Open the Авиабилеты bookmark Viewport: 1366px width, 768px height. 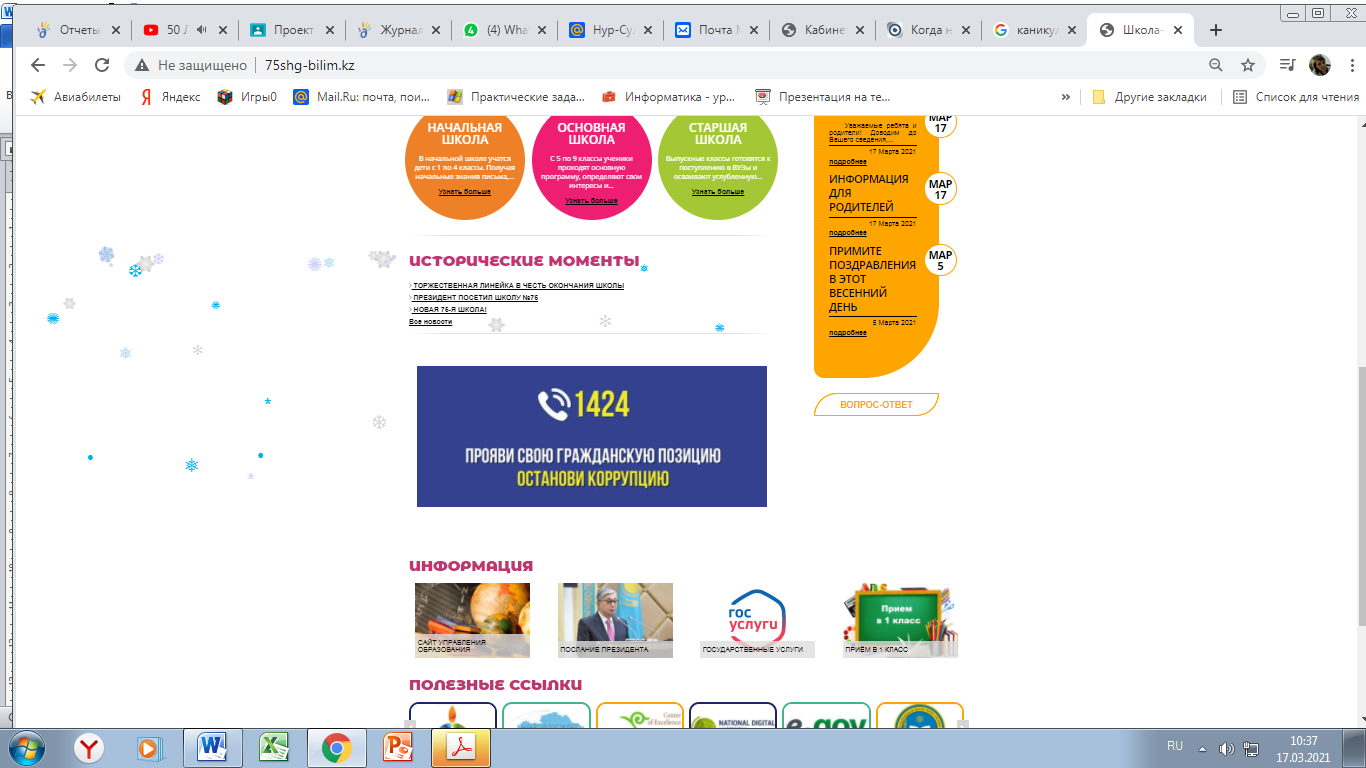(x=75, y=97)
